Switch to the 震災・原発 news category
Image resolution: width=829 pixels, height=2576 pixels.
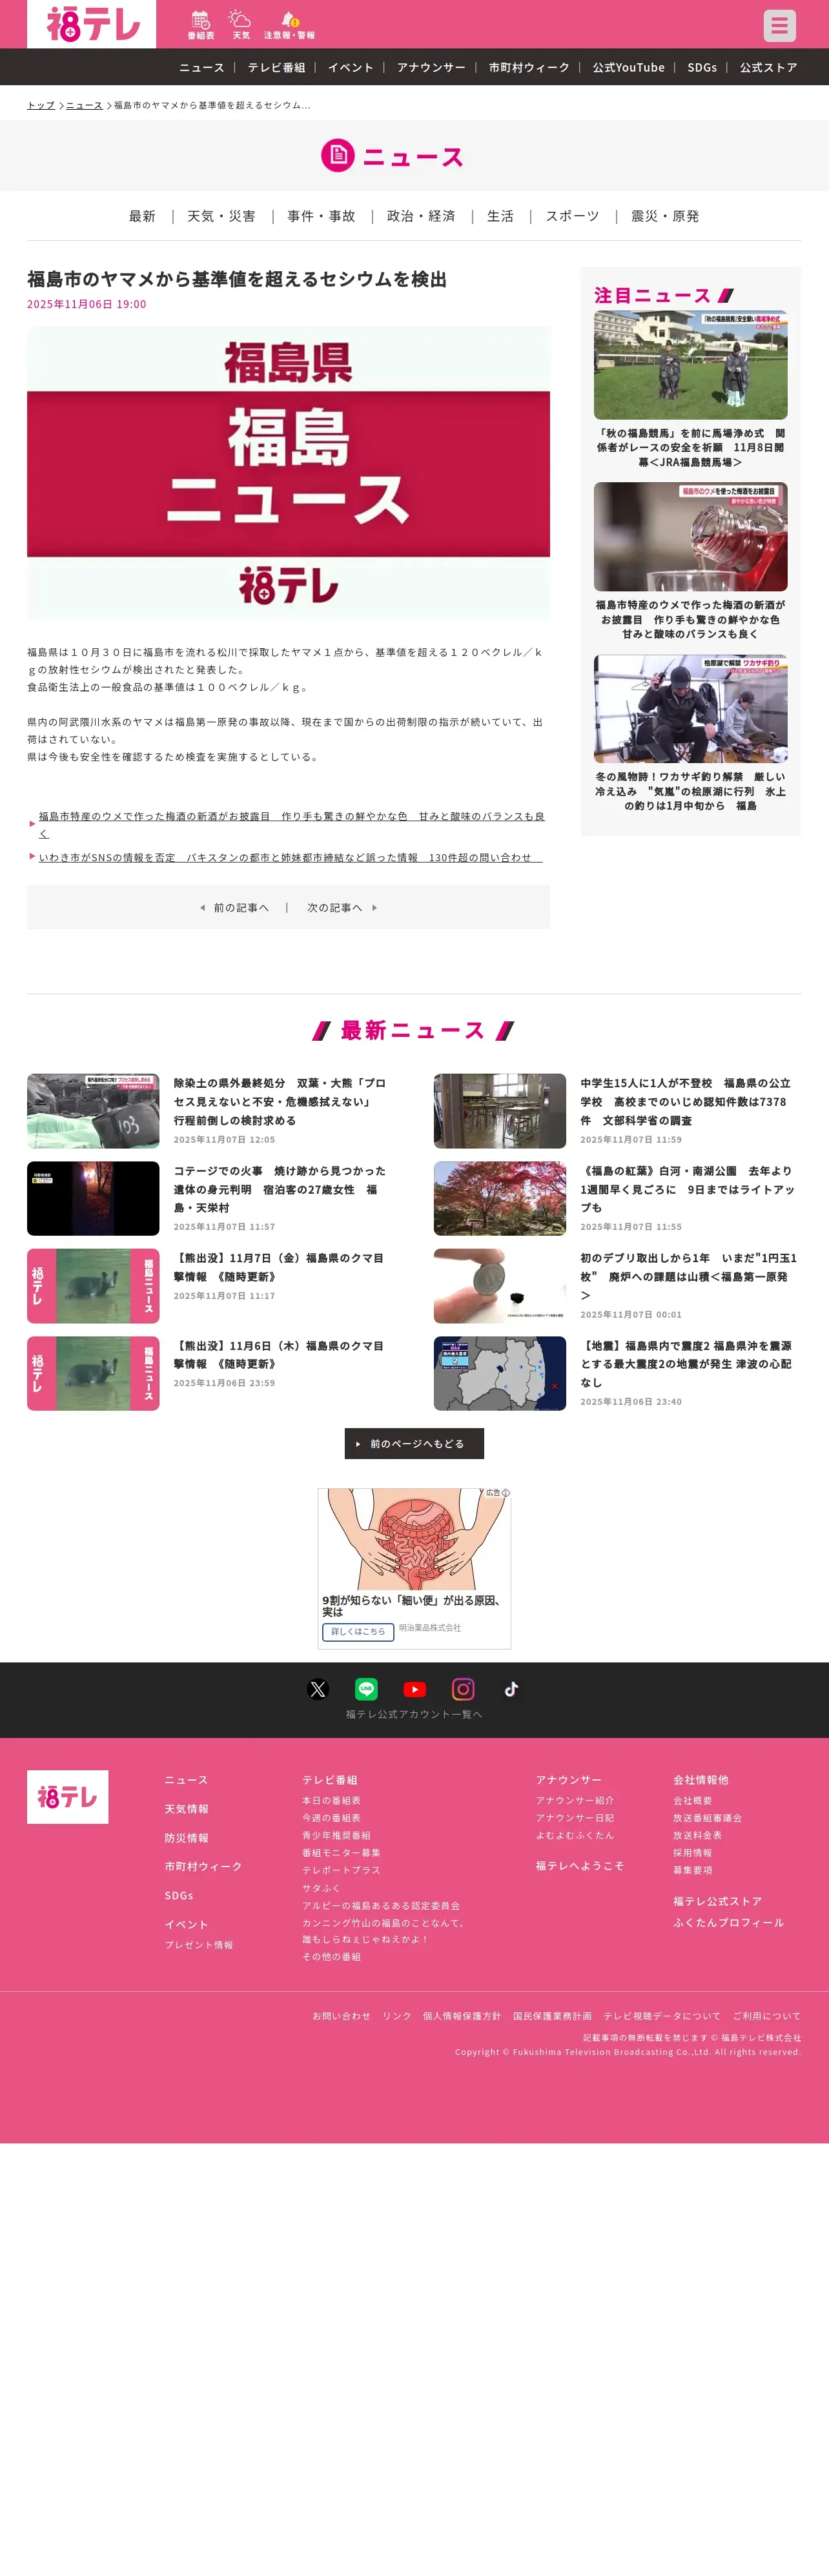point(665,216)
